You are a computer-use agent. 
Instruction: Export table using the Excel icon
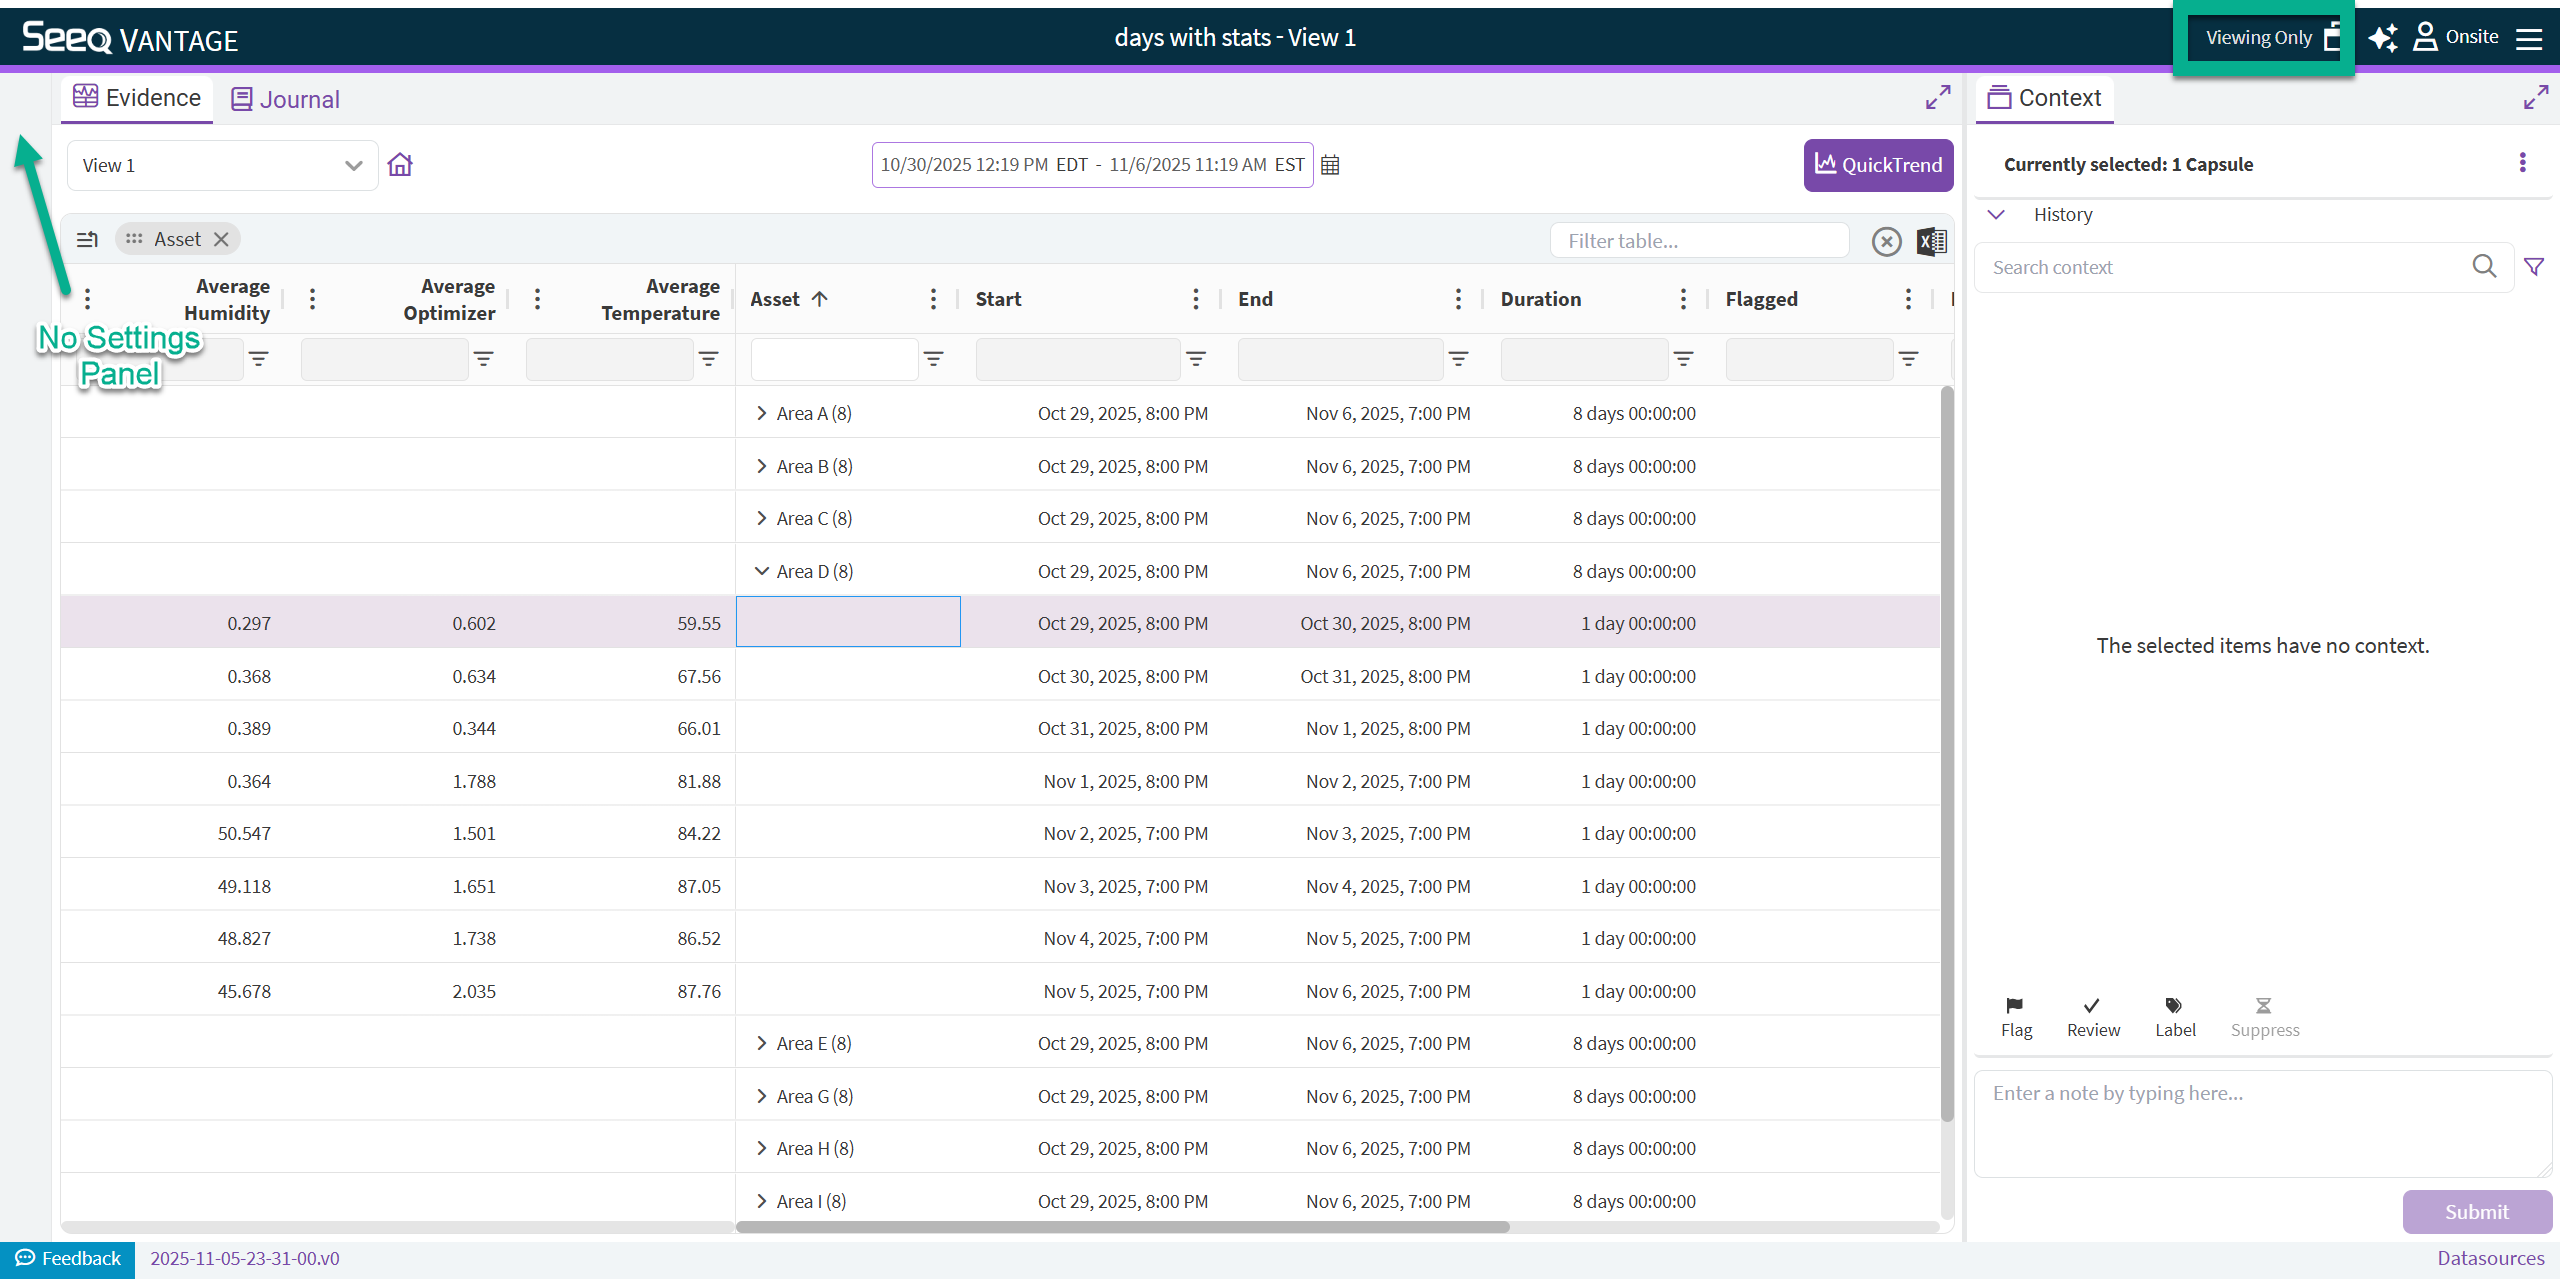1932,241
